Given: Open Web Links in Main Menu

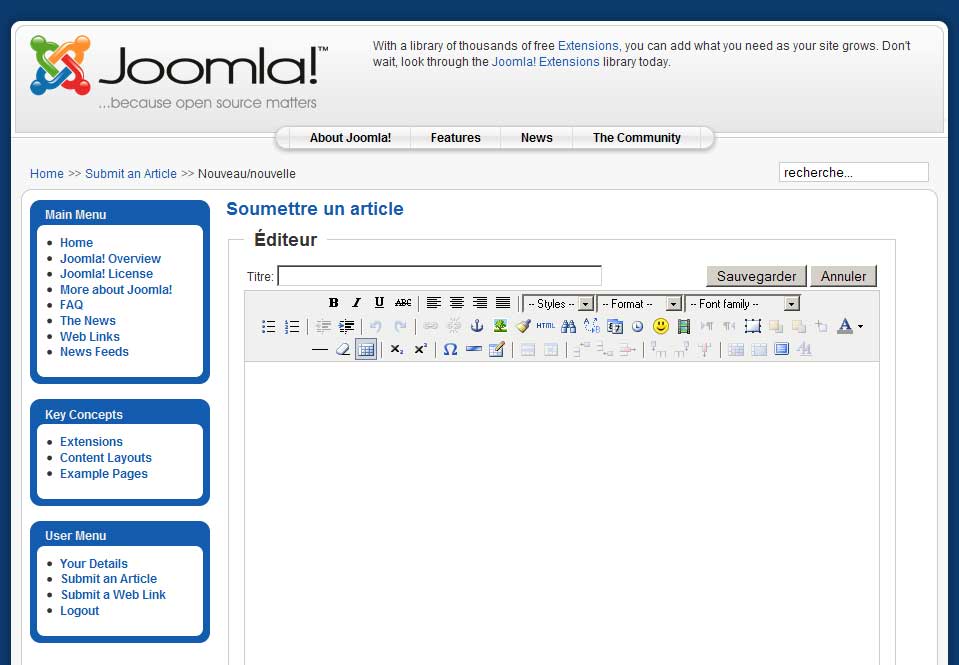Looking at the screenshot, I should coord(89,336).
